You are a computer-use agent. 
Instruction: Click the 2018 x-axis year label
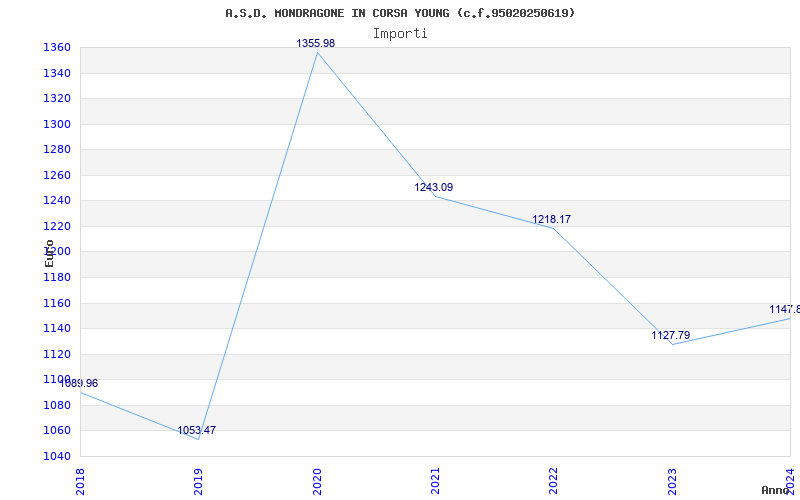click(81, 481)
